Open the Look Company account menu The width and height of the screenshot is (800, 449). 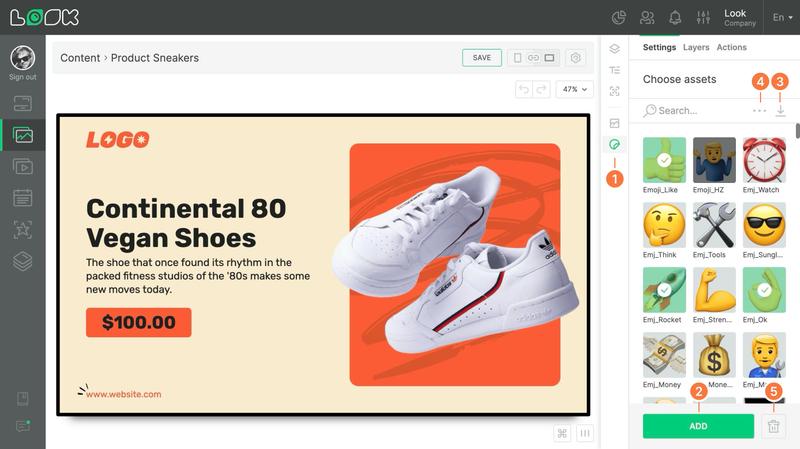740,17
